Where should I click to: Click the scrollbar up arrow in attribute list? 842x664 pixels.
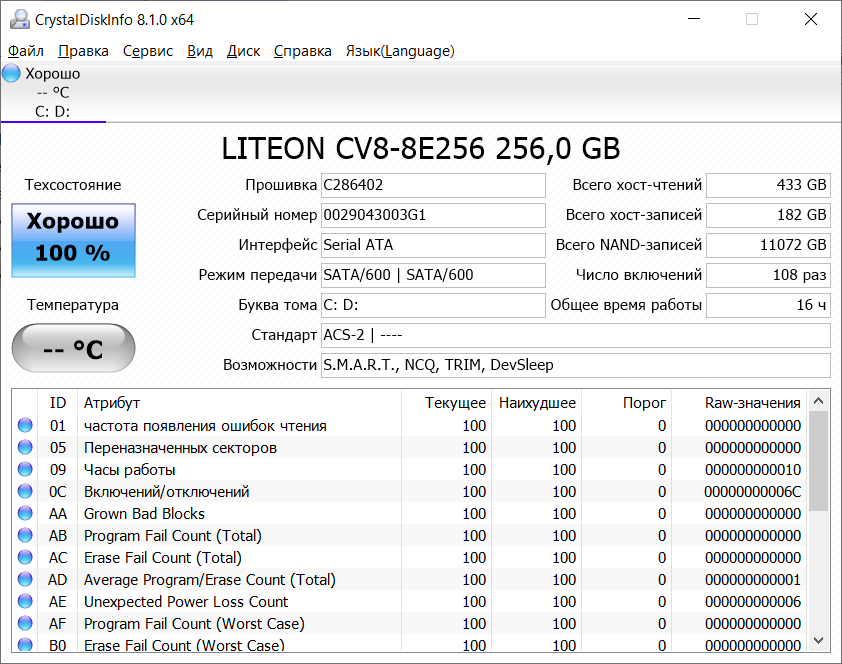pos(818,400)
